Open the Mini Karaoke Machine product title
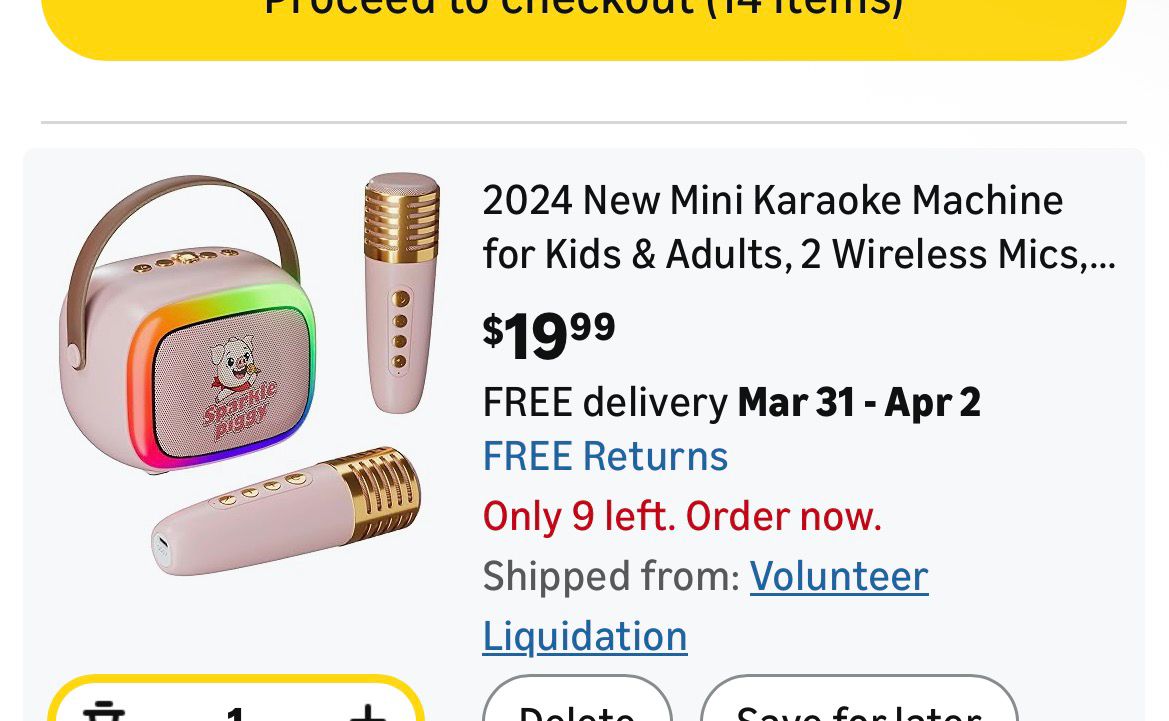The width and height of the screenshot is (1169, 721). (x=798, y=227)
